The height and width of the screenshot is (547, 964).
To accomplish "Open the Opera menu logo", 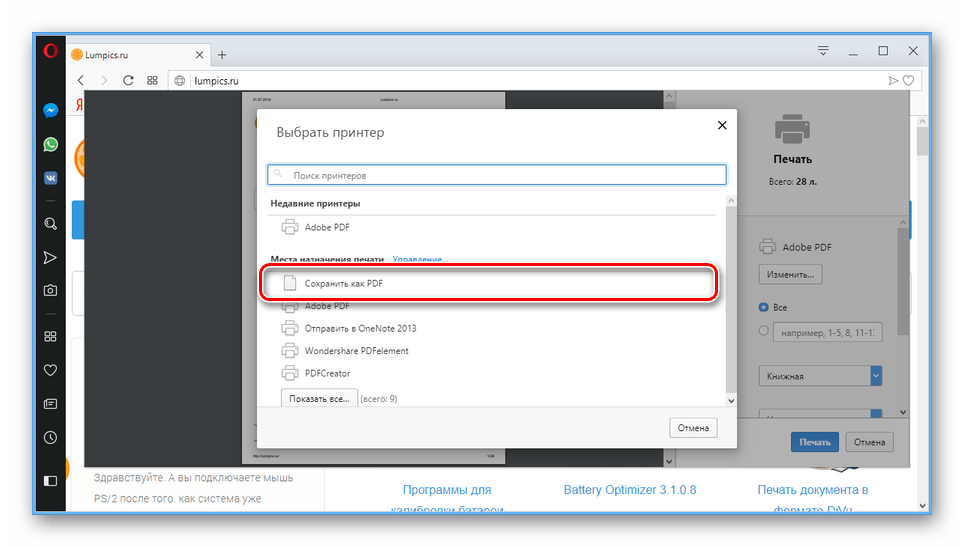I will click(50, 50).
